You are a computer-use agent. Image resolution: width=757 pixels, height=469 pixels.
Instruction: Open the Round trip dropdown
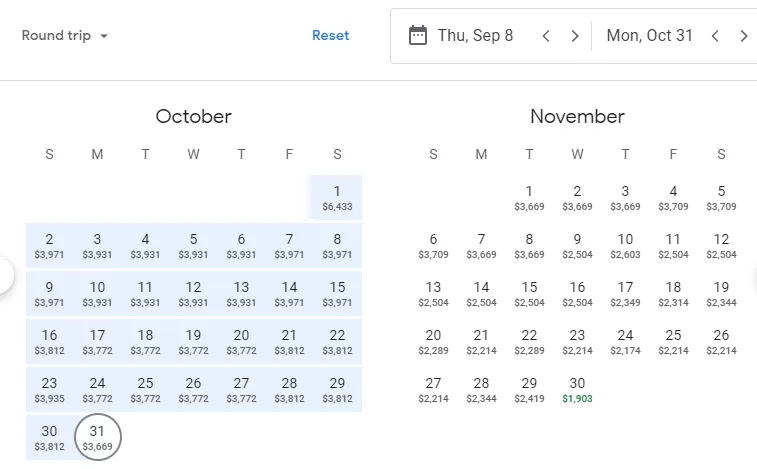[x=65, y=35]
